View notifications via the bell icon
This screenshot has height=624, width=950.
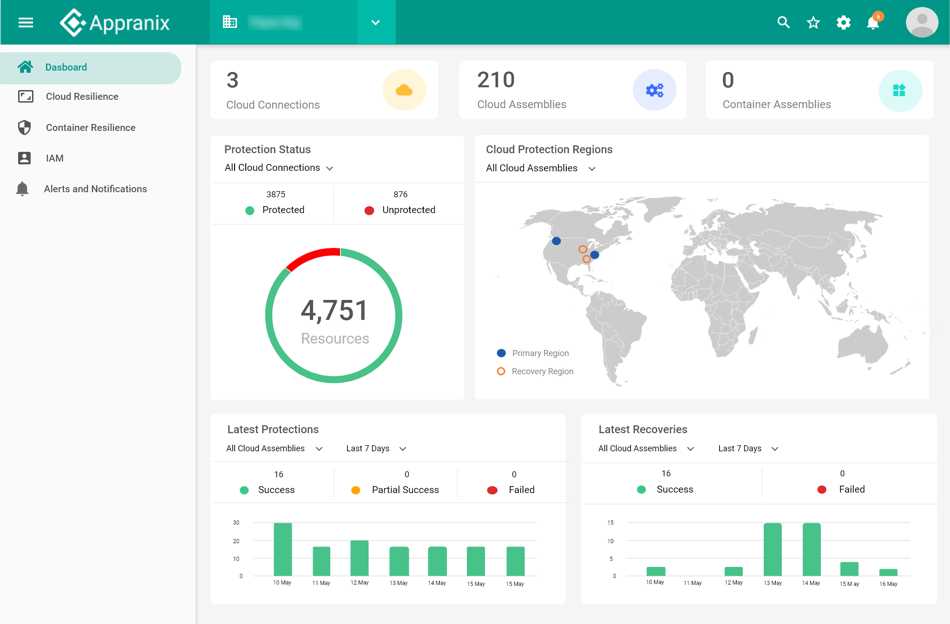point(872,21)
